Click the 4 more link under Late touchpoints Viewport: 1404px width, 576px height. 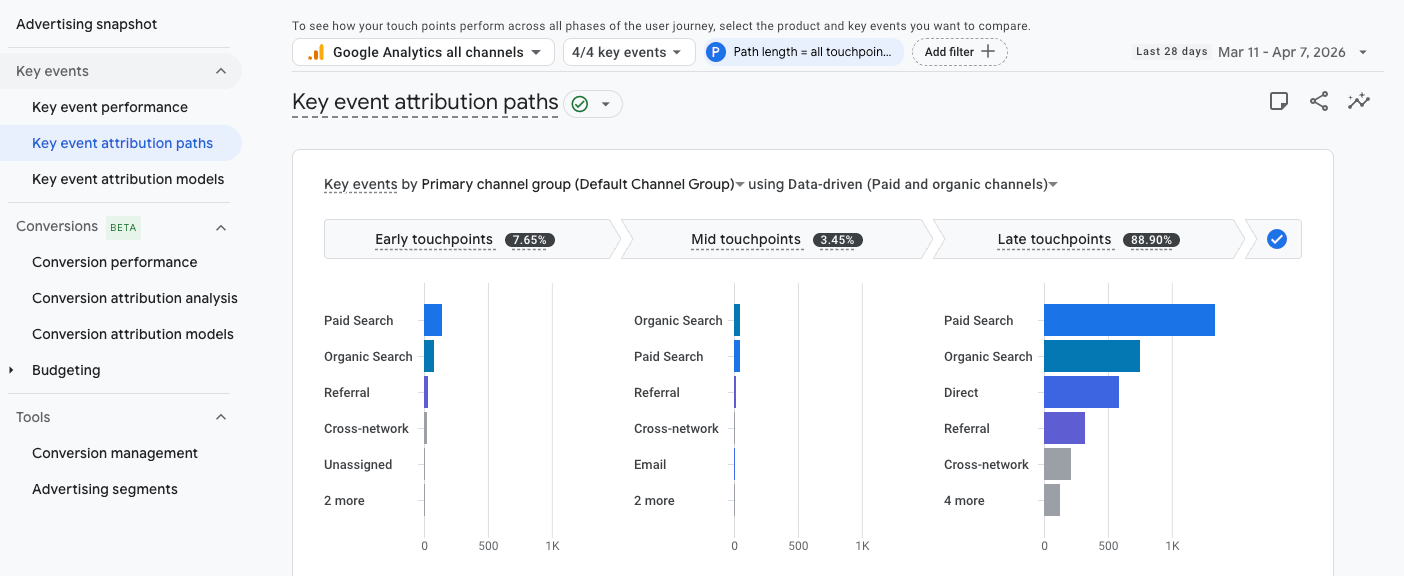point(964,500)
